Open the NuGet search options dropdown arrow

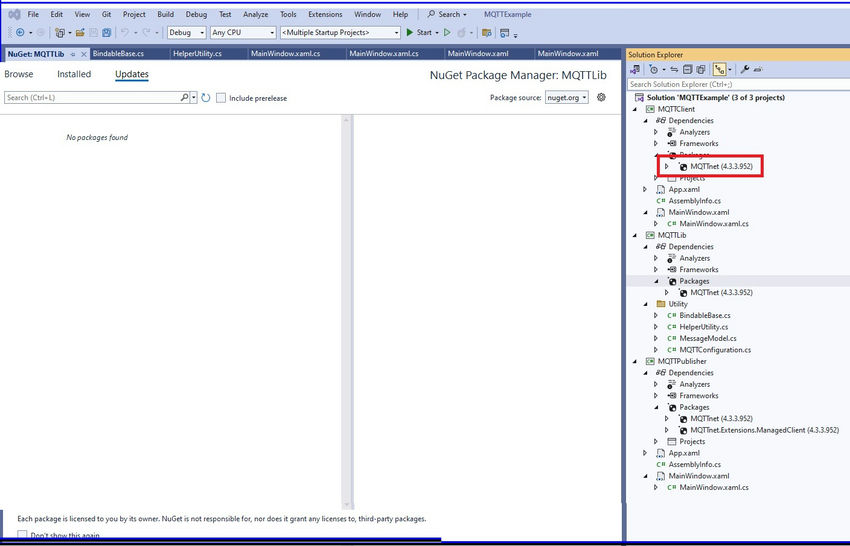(x=194, y=98)
